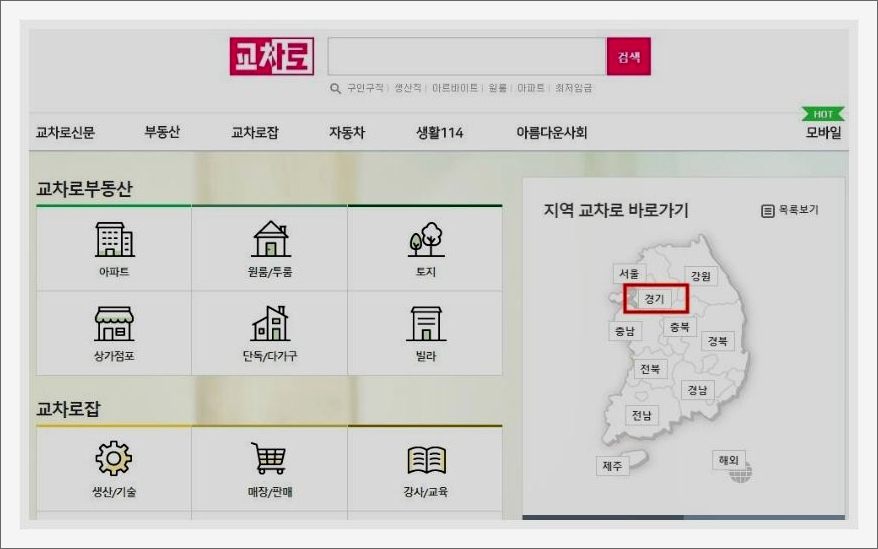Screen dimensions: 878x549
Task: Open the 상가점포 storefront icon
Action: (114, 324)
